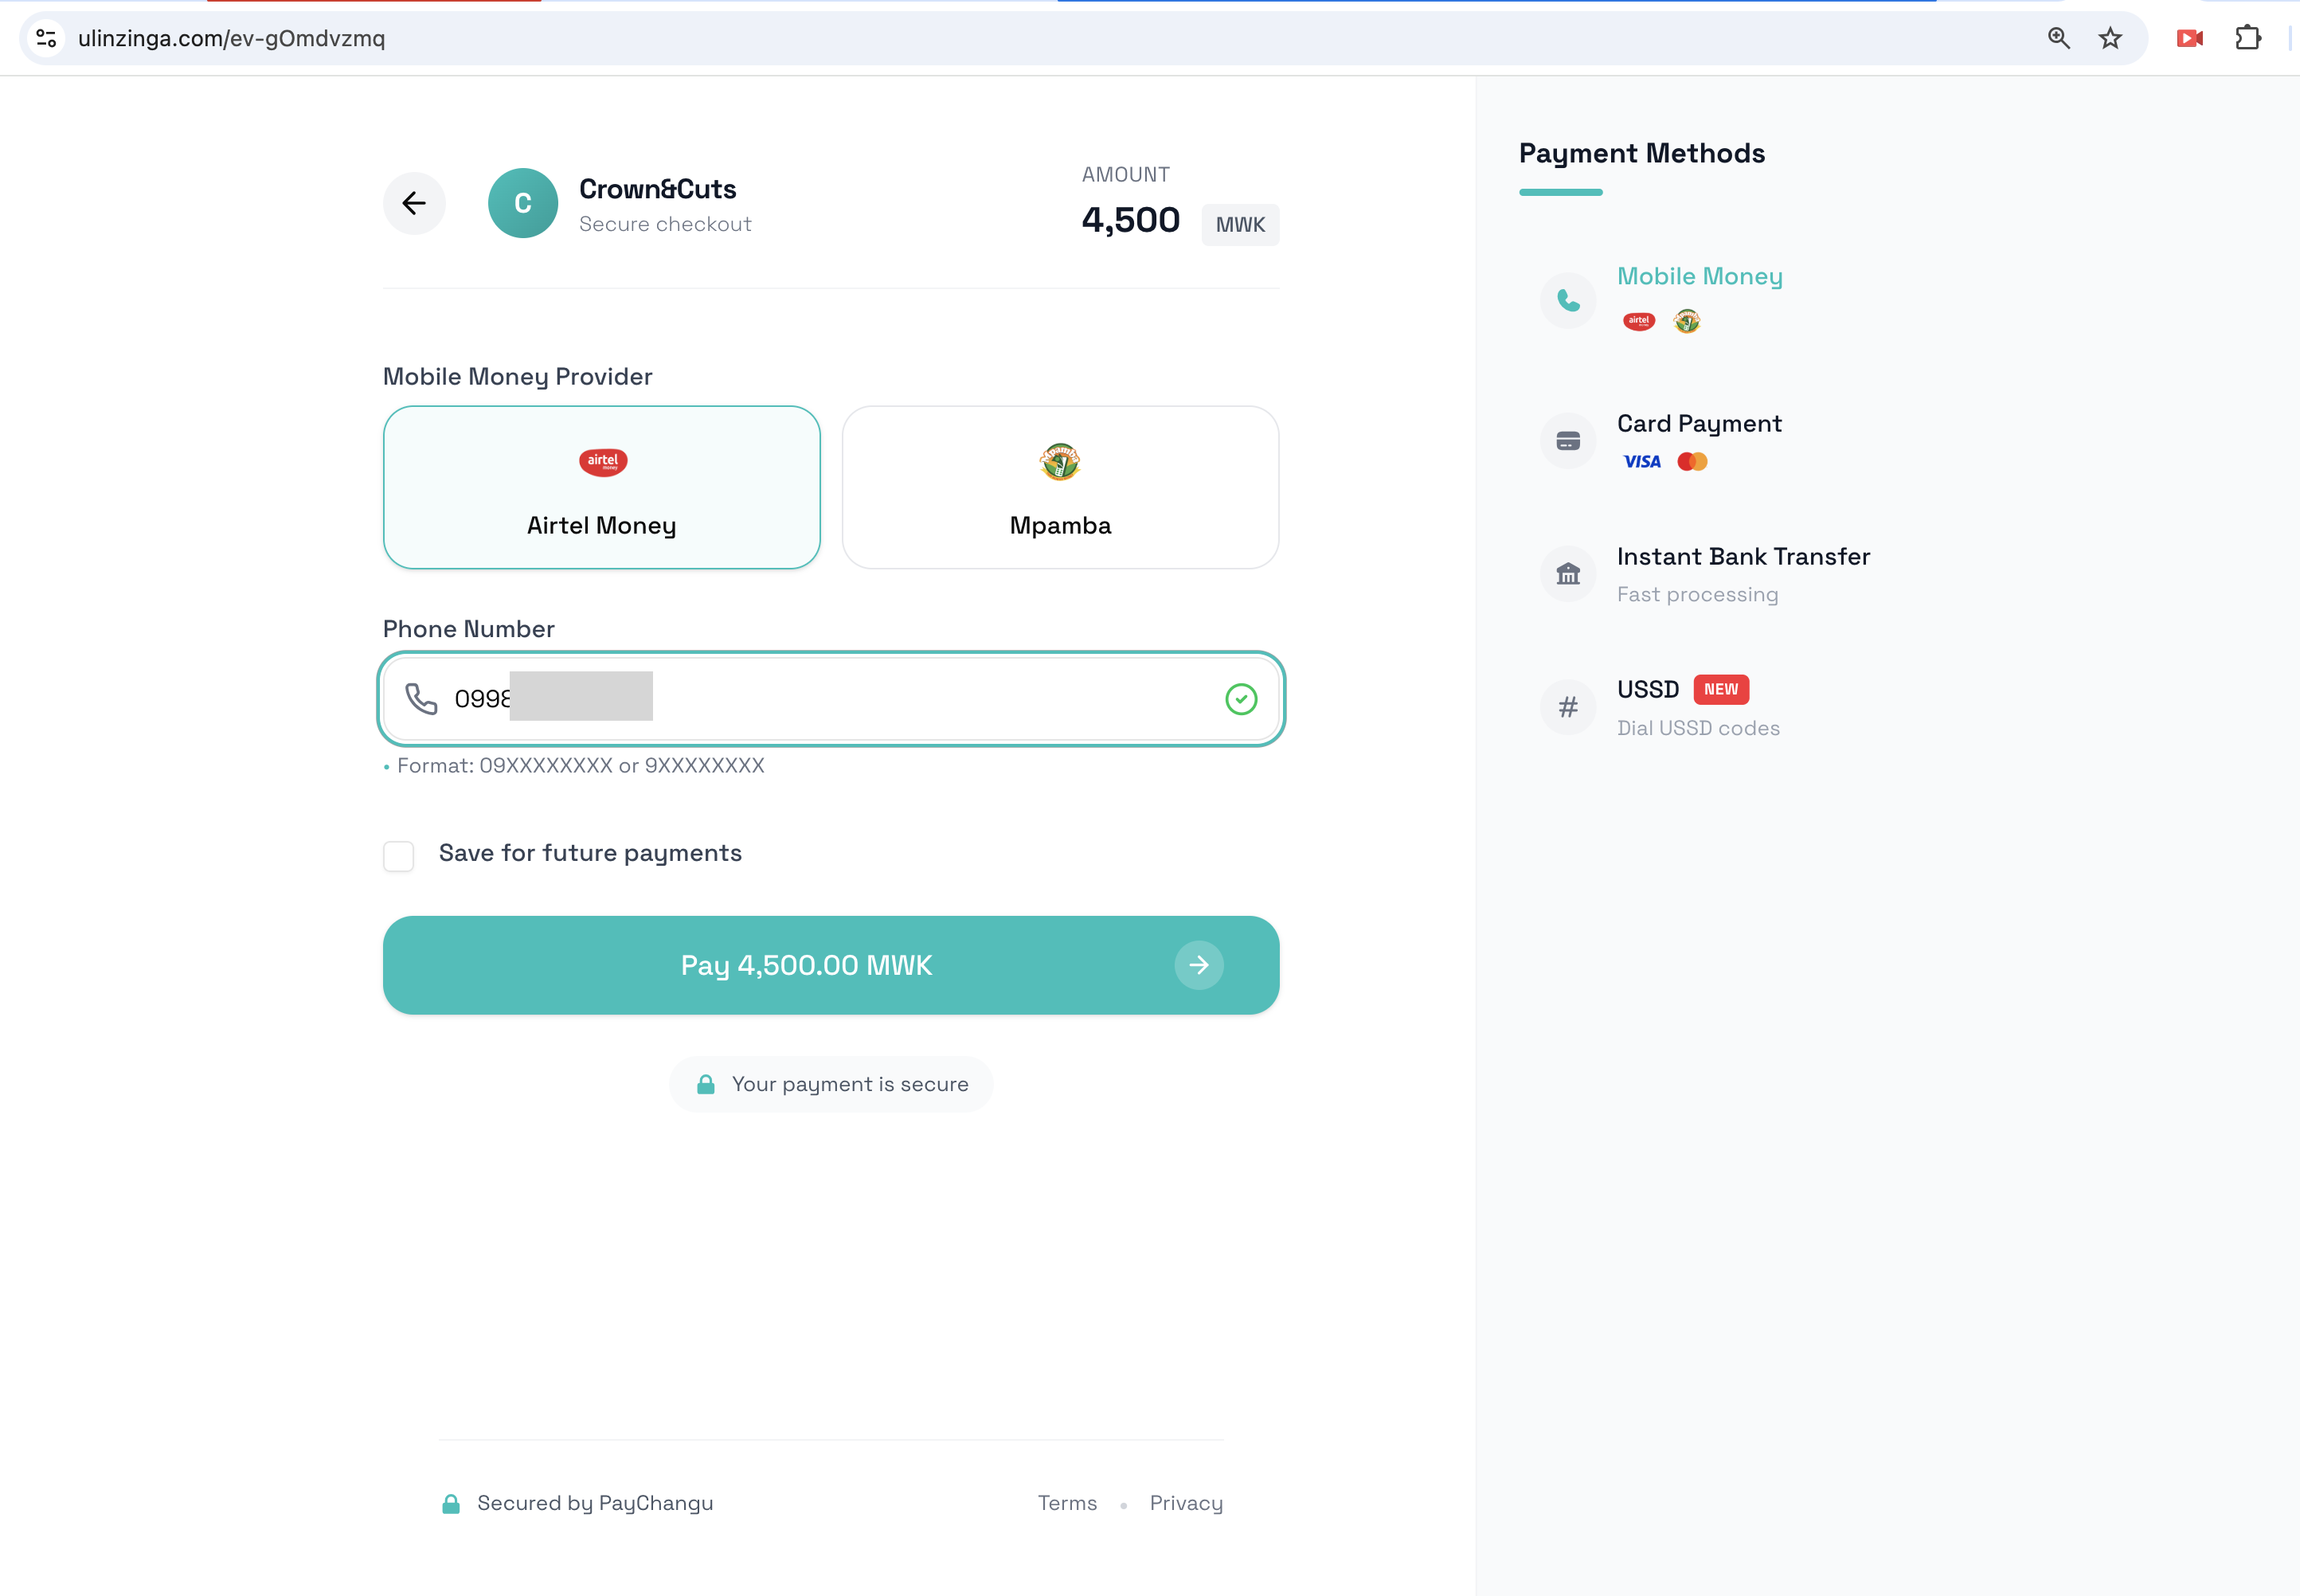Choose Instant Bank Transfer method

pyautogui.click(x=1743, y=557)
